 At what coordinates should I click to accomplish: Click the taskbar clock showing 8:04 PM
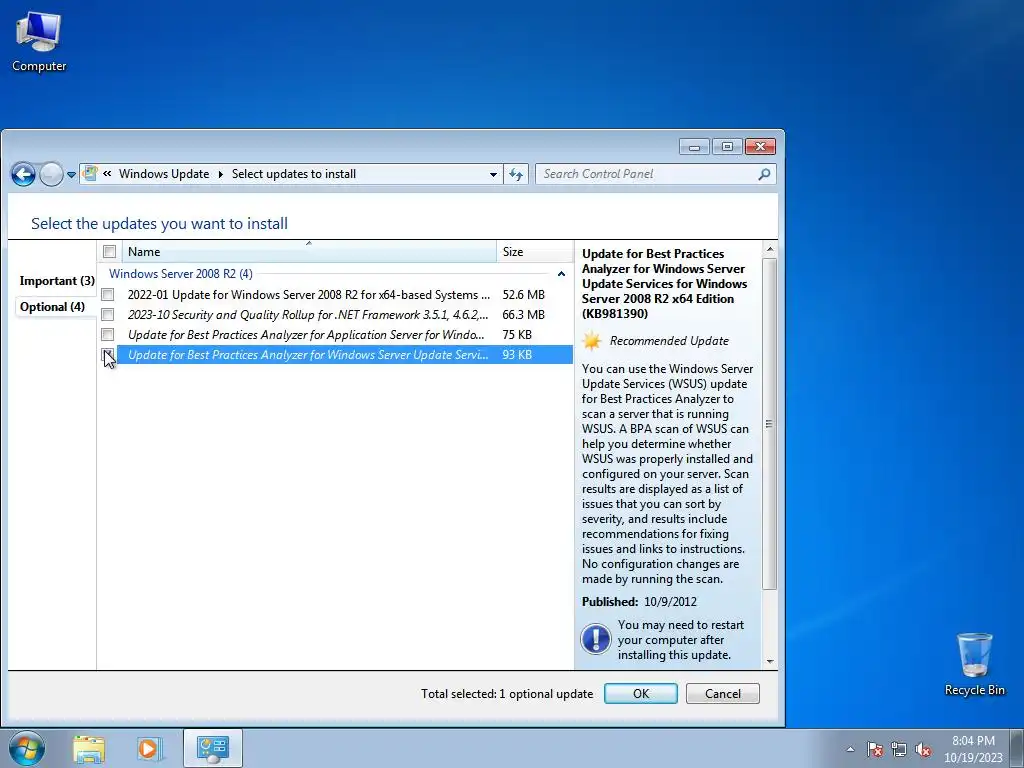(973, 749)
